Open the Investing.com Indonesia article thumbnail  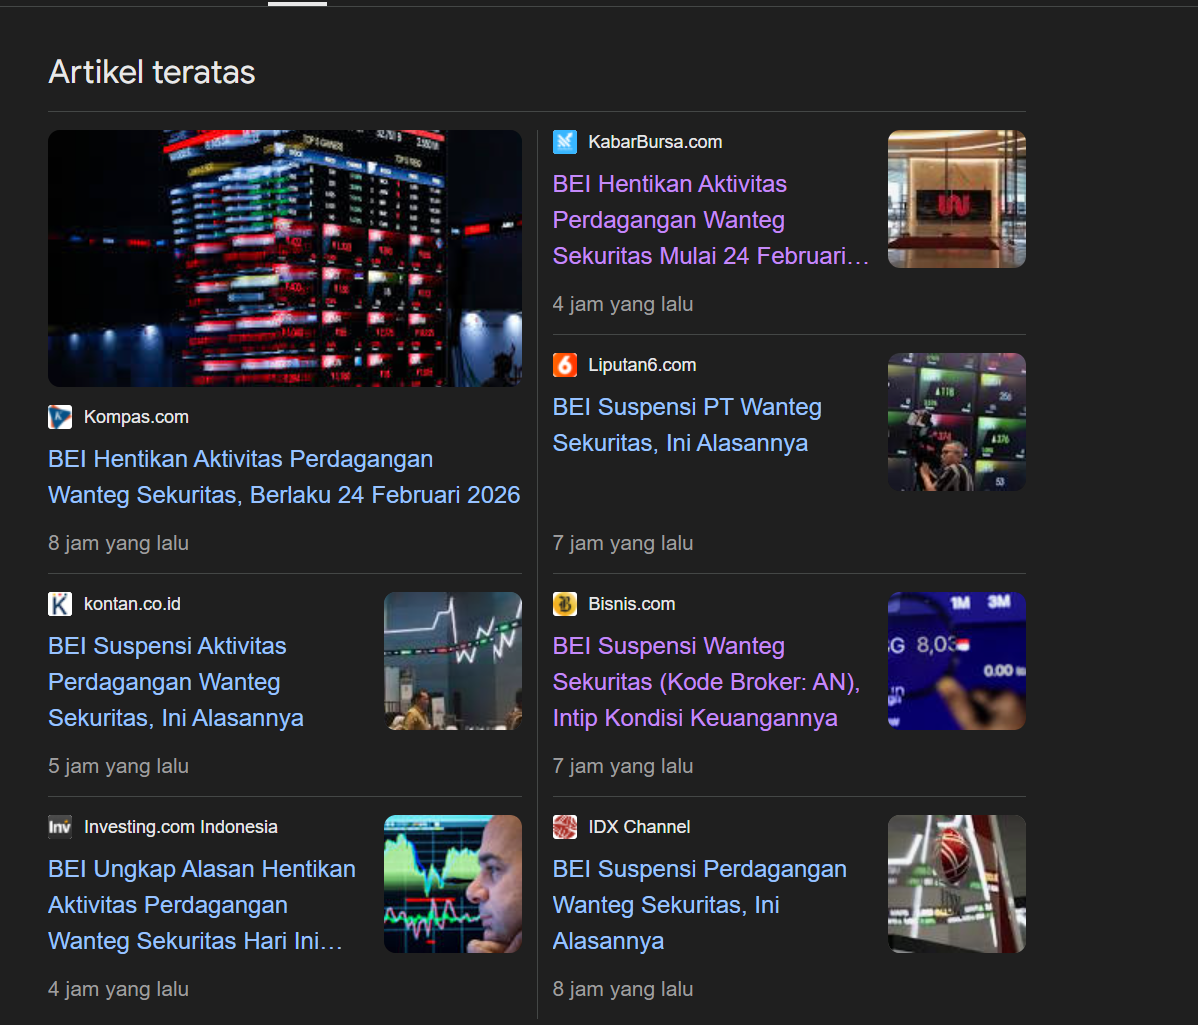click(453, 884)
